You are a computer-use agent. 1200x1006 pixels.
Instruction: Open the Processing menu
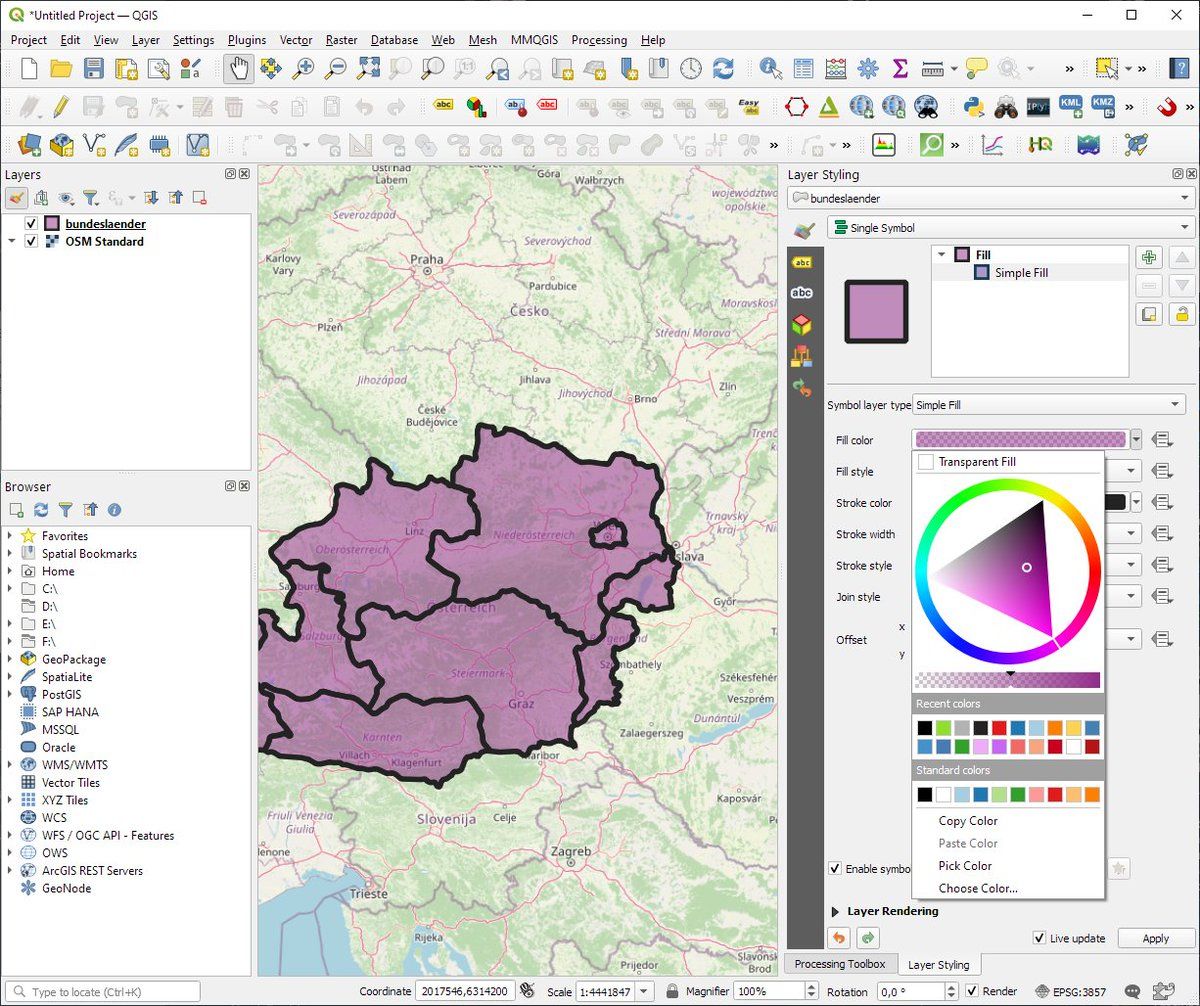(x=598, y=40)
